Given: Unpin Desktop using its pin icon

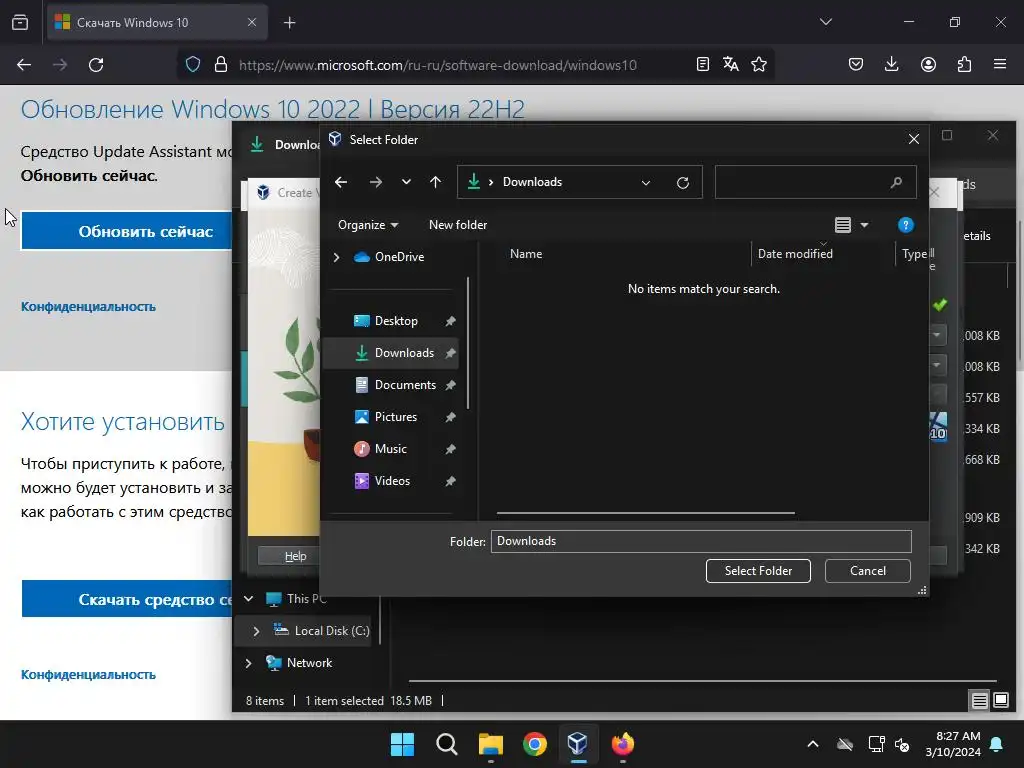Looking at the screenshot, I should (x=450, y=321).
